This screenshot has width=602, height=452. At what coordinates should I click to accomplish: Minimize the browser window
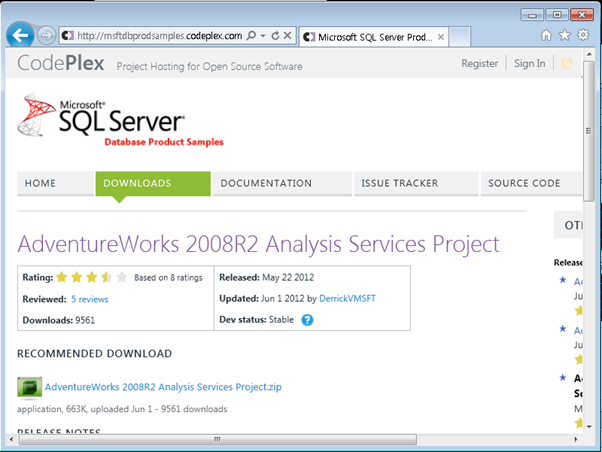click(532, 15)
